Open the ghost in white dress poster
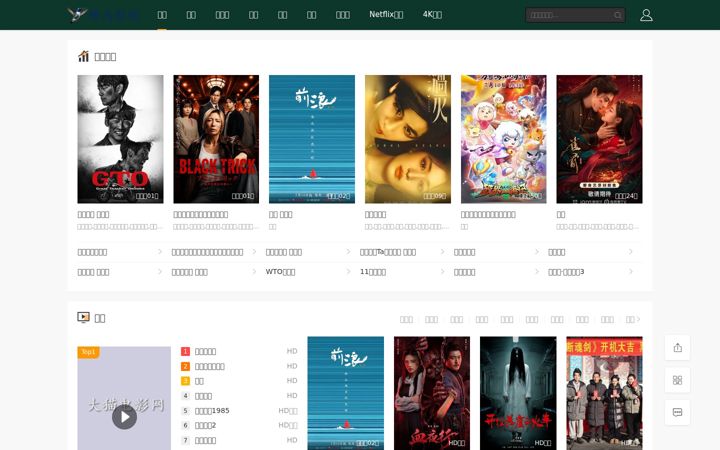 518,393
